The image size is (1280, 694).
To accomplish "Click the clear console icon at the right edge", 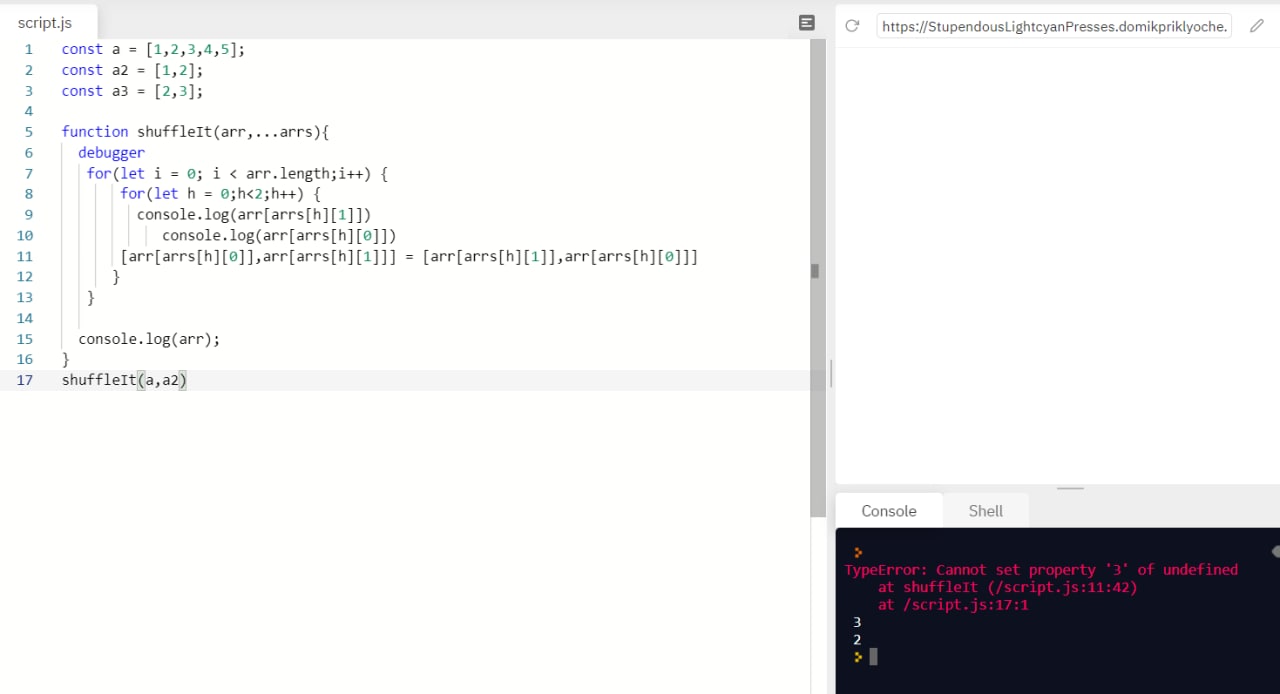I will click(x=1275, y=551).
